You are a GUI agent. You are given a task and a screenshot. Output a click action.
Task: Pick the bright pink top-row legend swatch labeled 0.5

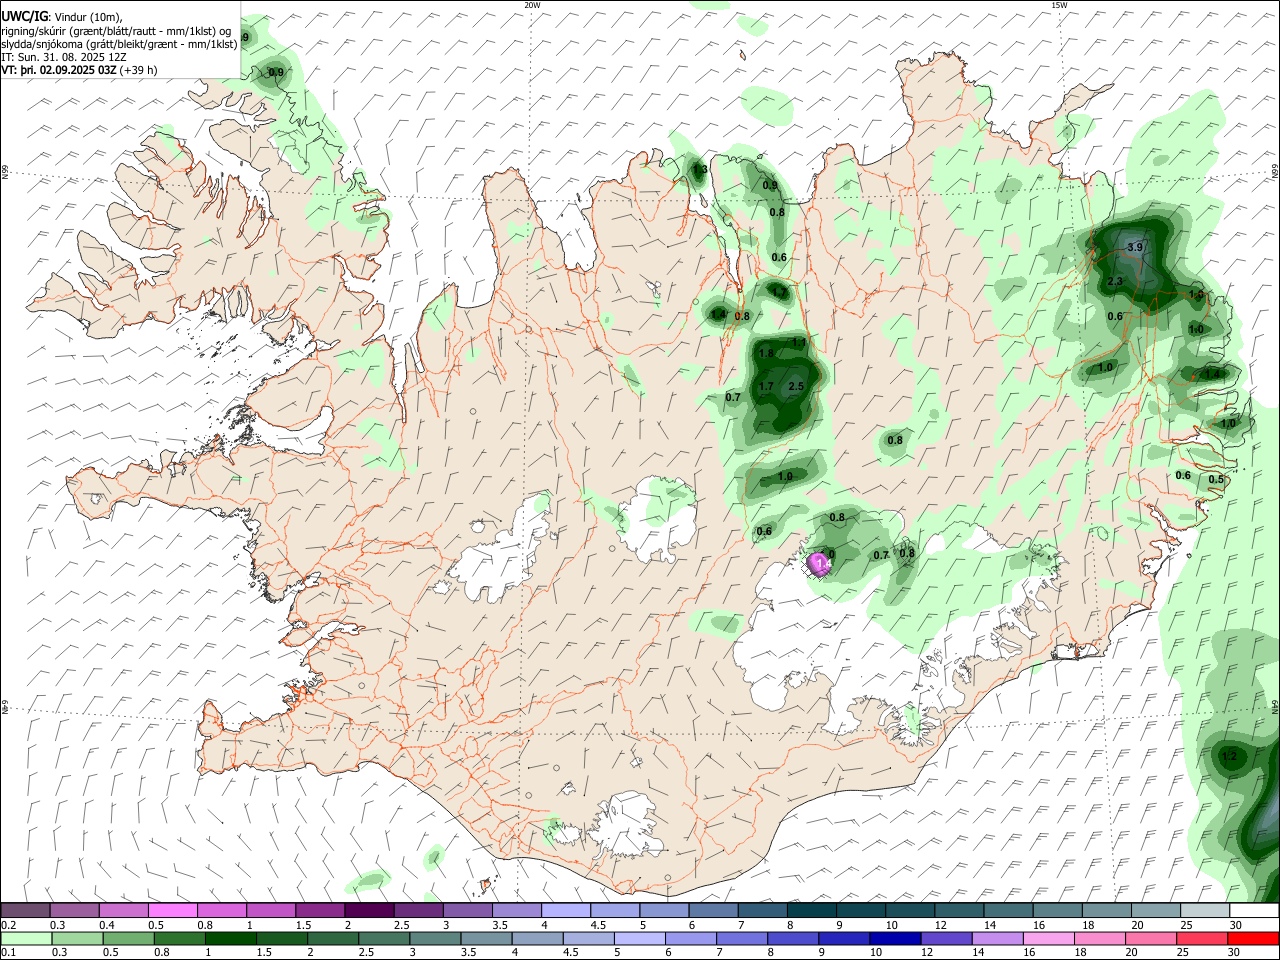172,910
